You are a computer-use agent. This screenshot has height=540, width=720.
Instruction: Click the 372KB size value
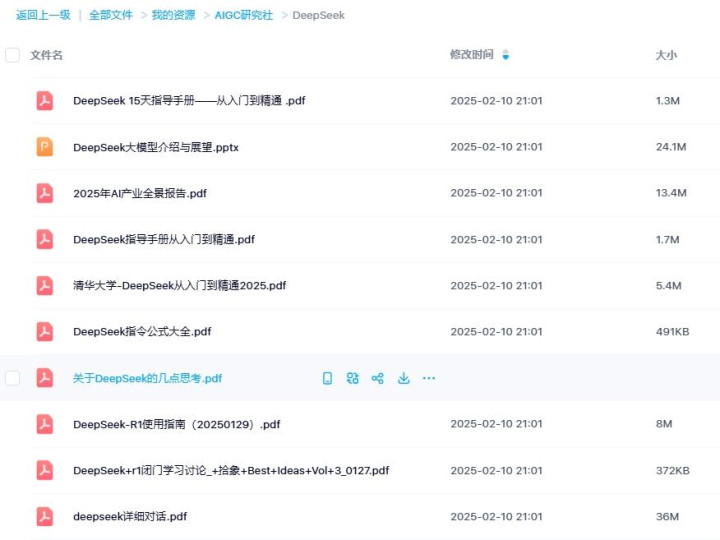[x=673, y=470]
